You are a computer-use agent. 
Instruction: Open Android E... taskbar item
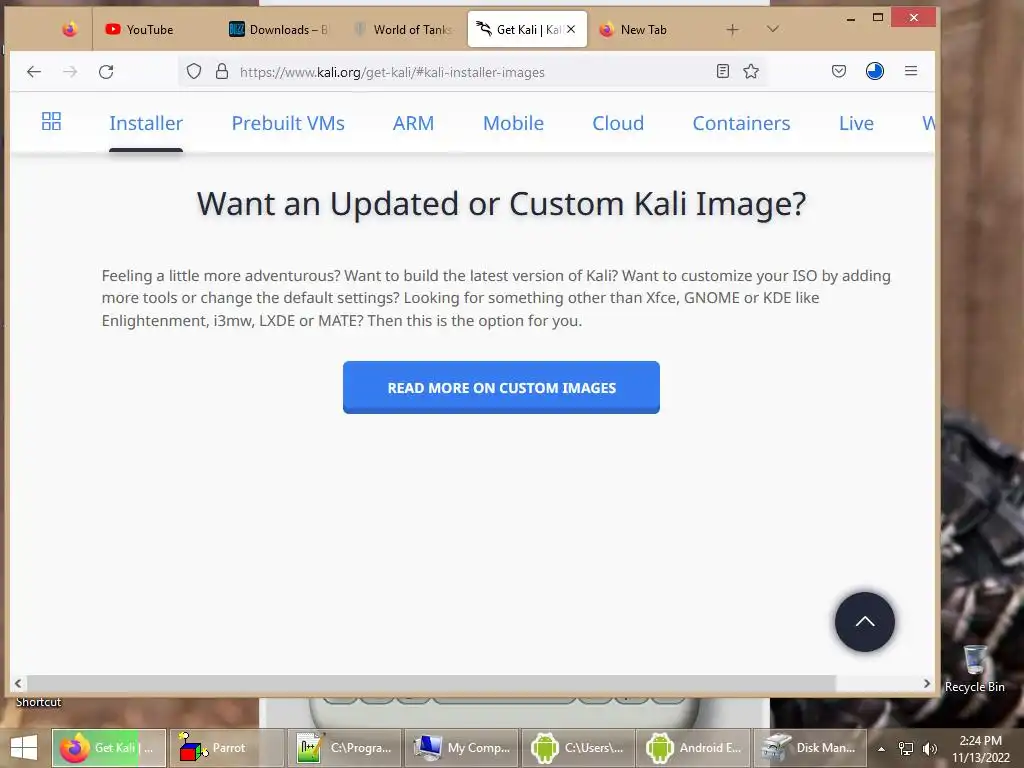[x=695, y=748]
